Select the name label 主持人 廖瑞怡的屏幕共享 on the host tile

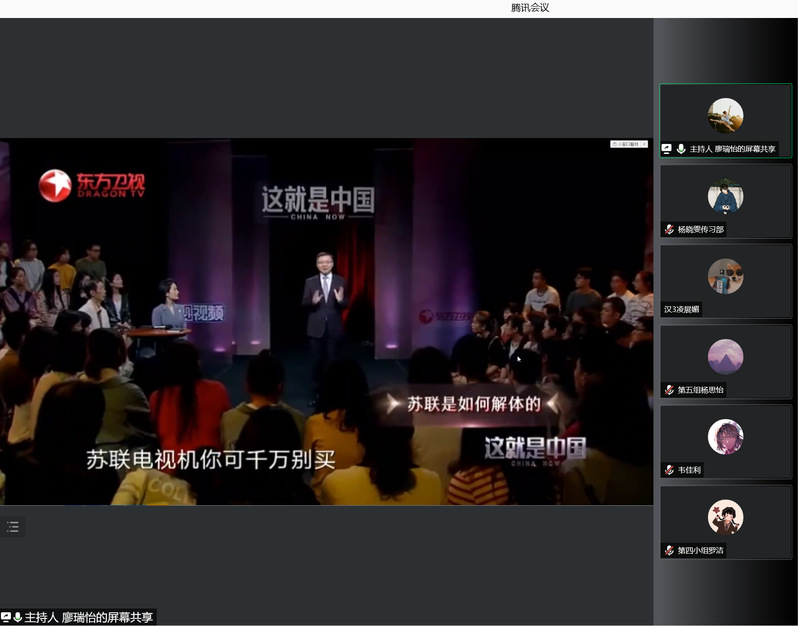coord(732,149)
